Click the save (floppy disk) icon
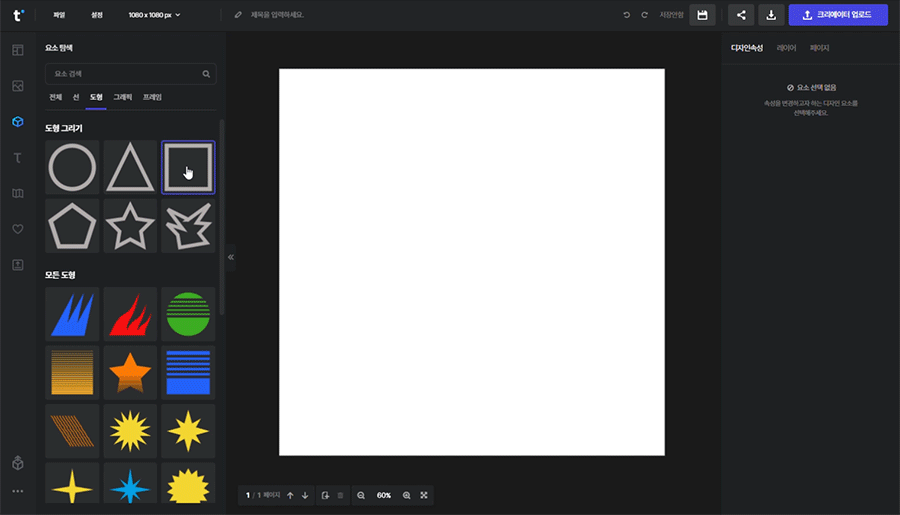The height and width of the screenshot is (515, 900). (703, 15)
